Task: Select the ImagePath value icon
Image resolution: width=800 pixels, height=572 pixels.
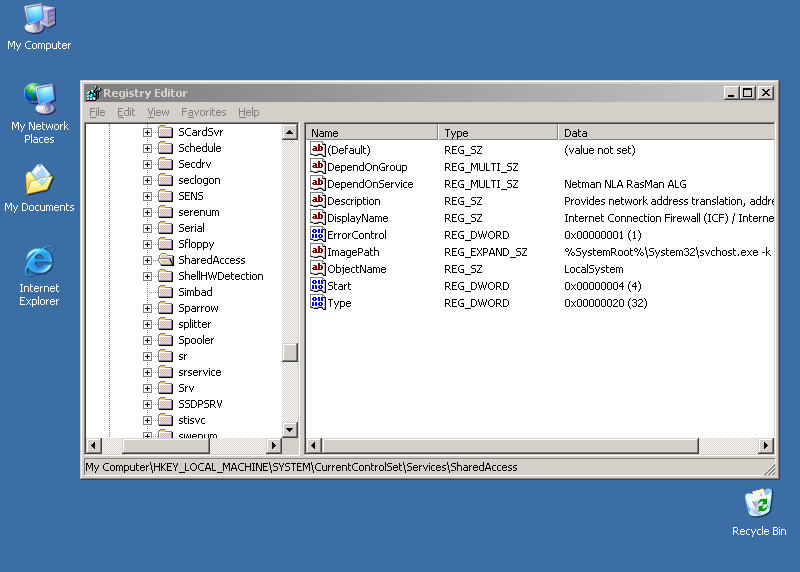Action: click(x=317, y=251)
